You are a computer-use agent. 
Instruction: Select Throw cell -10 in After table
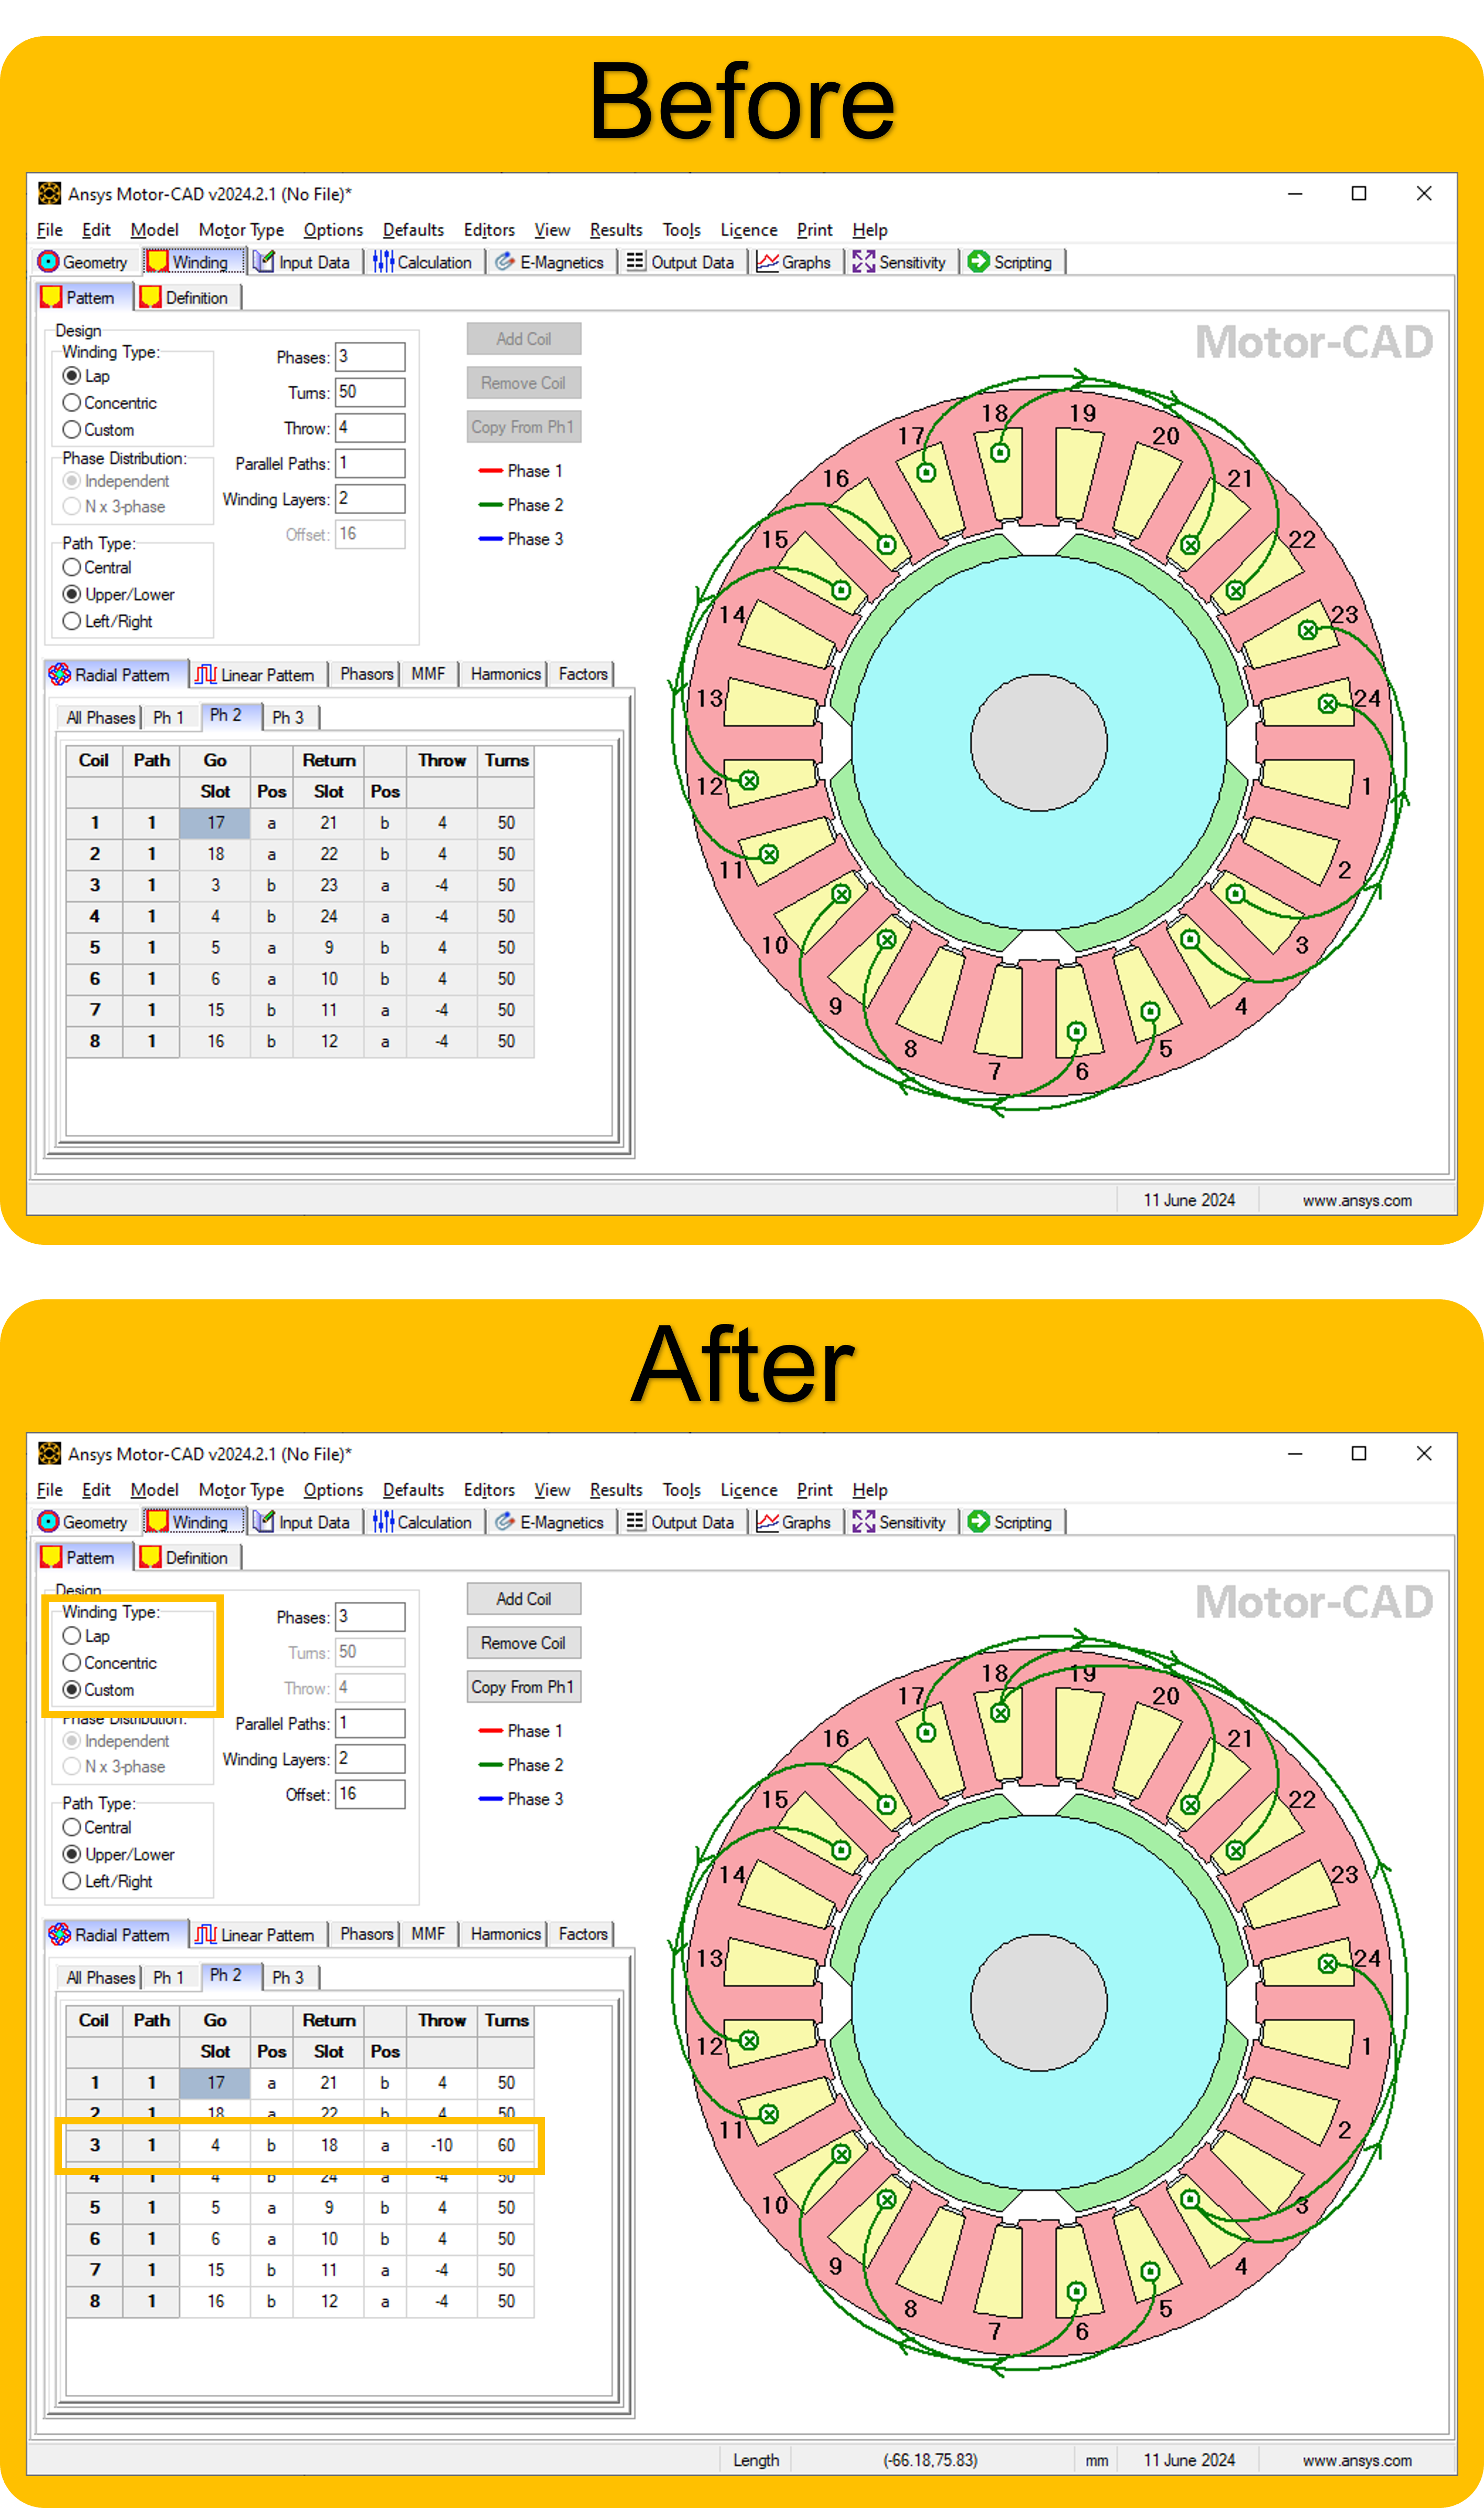(442, 2145)
